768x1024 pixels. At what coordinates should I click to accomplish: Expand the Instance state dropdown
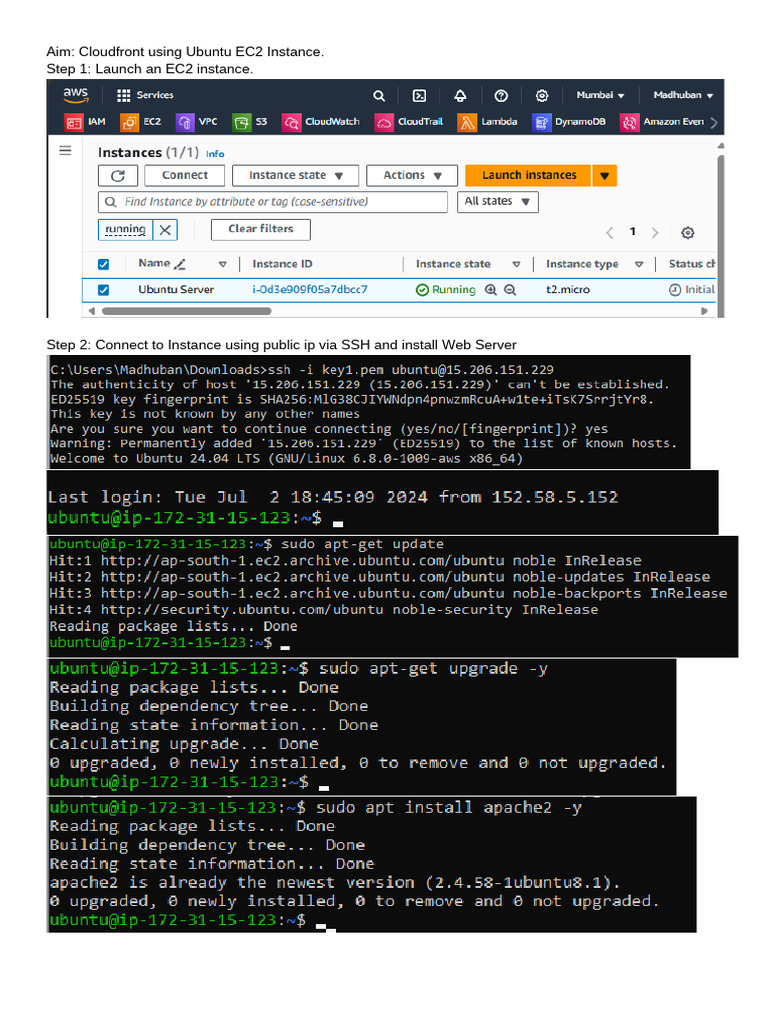click(x=295, y=176)
